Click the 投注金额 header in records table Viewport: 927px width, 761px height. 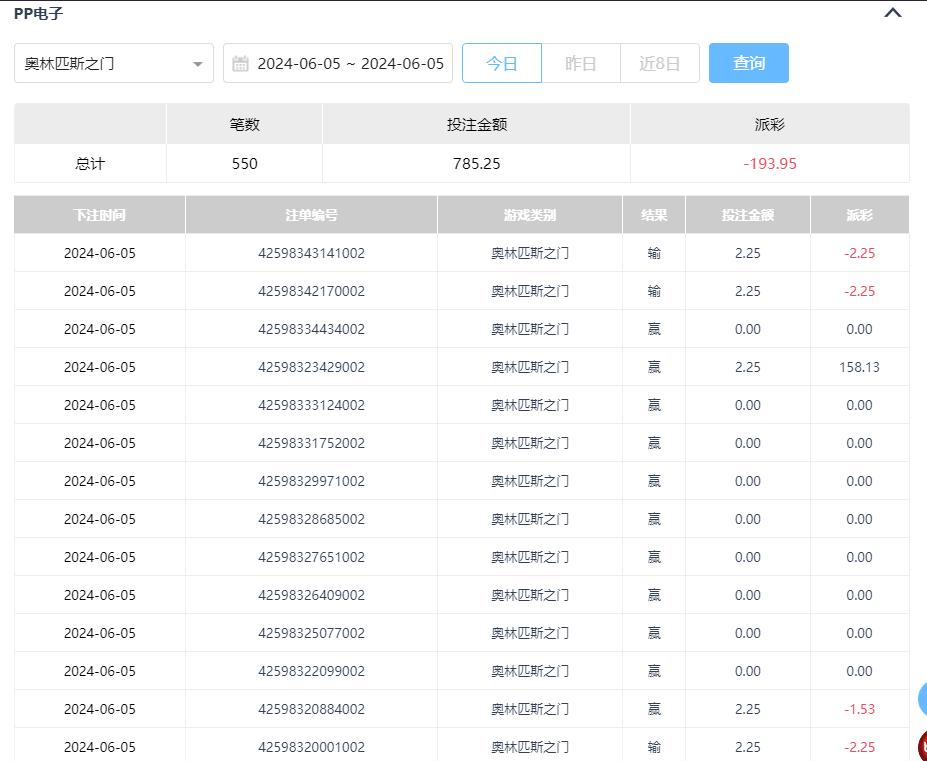[747, 215]
